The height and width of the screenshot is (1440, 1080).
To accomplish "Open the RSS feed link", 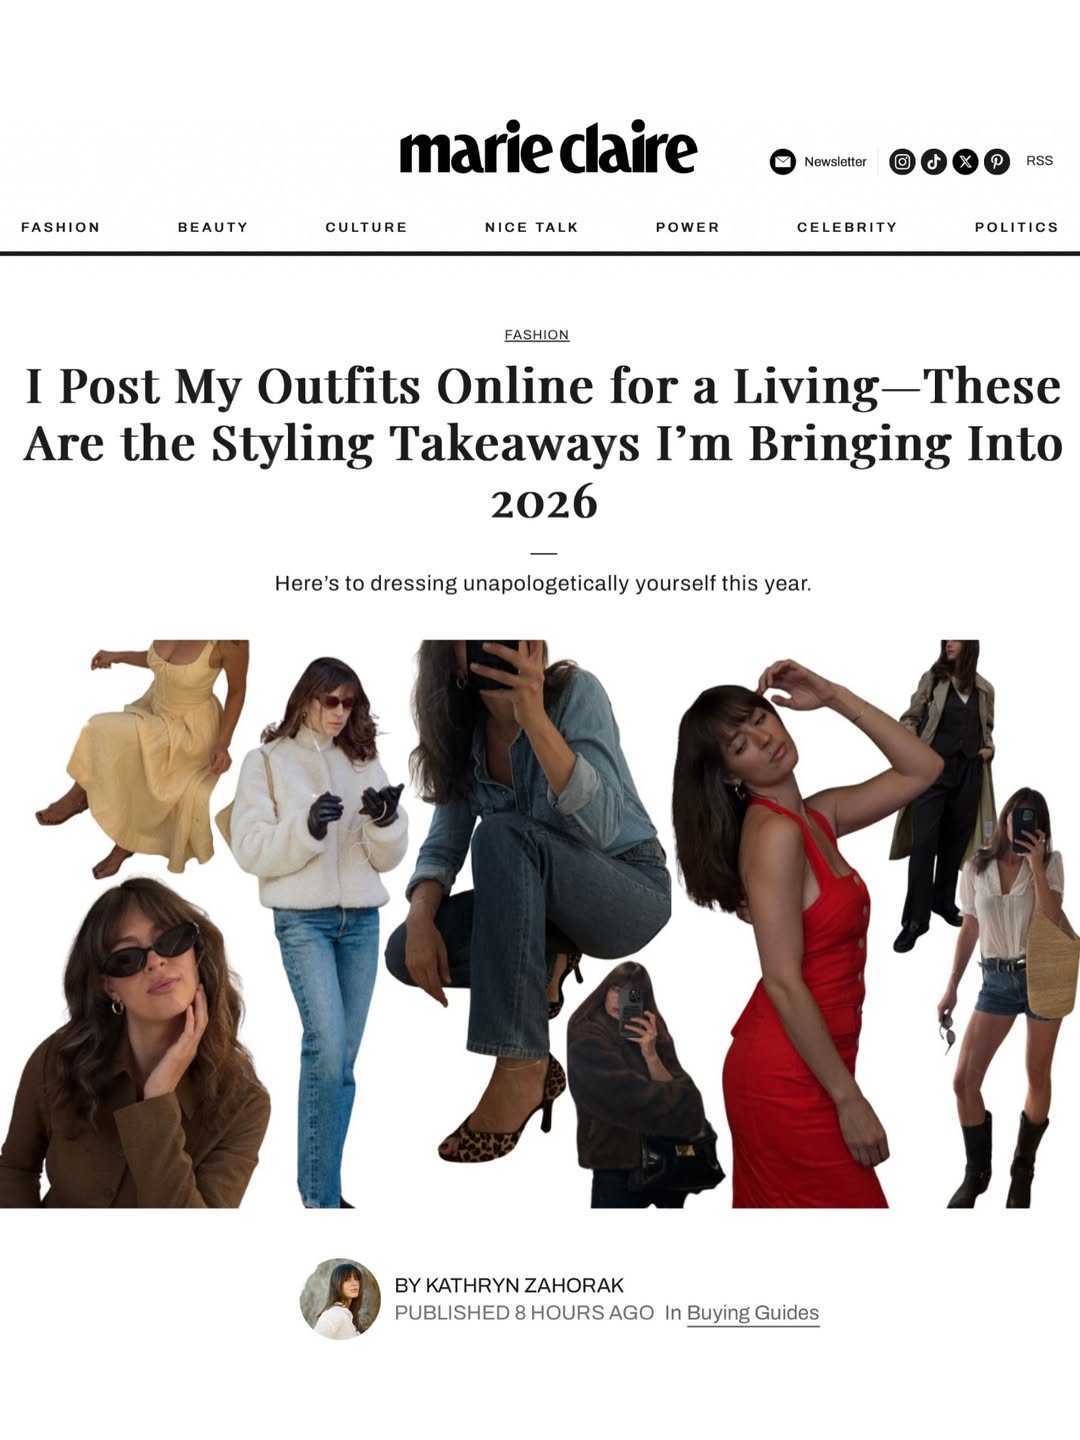I will coord(1039,161).
